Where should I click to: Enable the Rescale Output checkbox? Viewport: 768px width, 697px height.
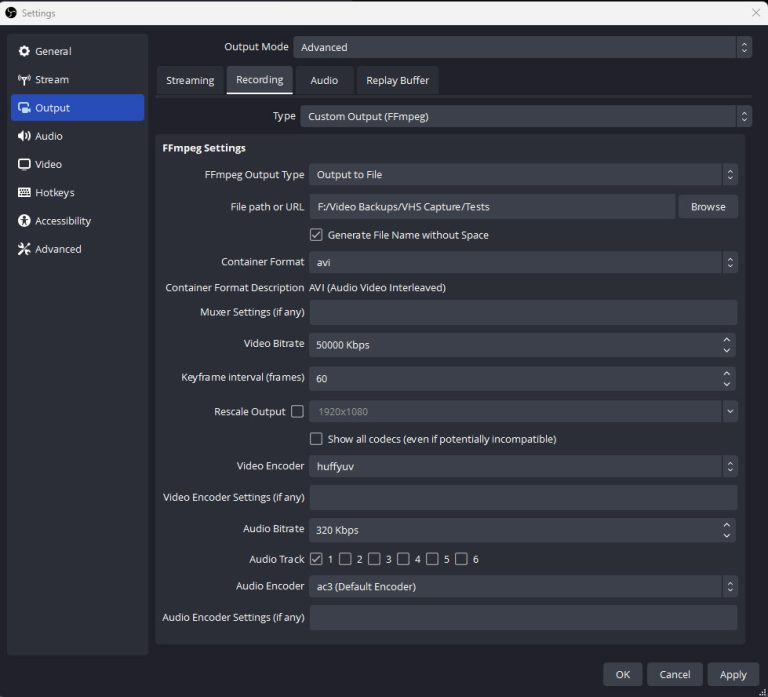click(297, 411)
